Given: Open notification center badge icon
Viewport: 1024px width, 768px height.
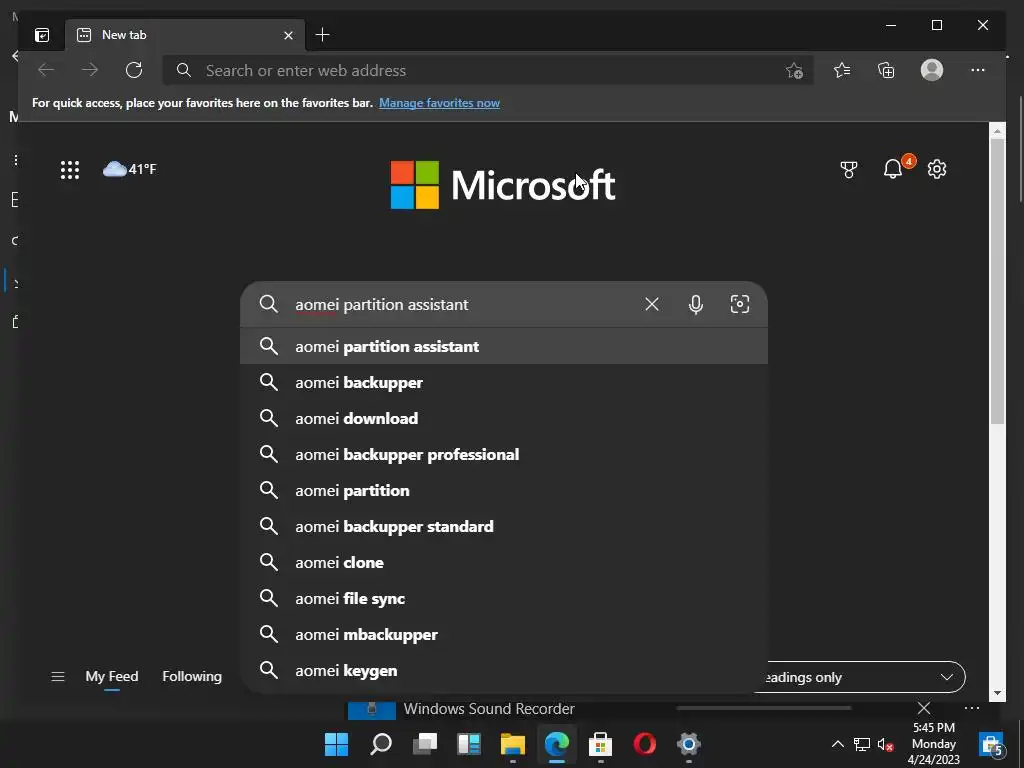Looking at the screenshot, I should [x=992, y=744].
